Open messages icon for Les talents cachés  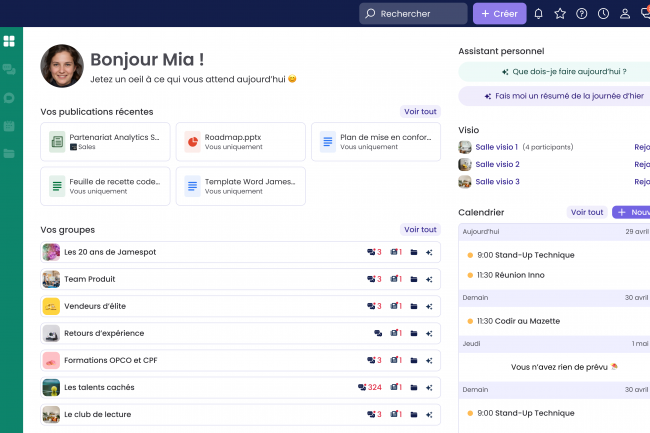(363, 387)
